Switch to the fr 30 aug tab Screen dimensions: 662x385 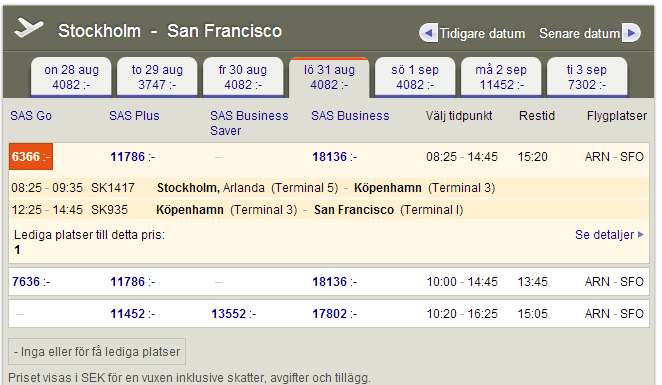point(243,77)
